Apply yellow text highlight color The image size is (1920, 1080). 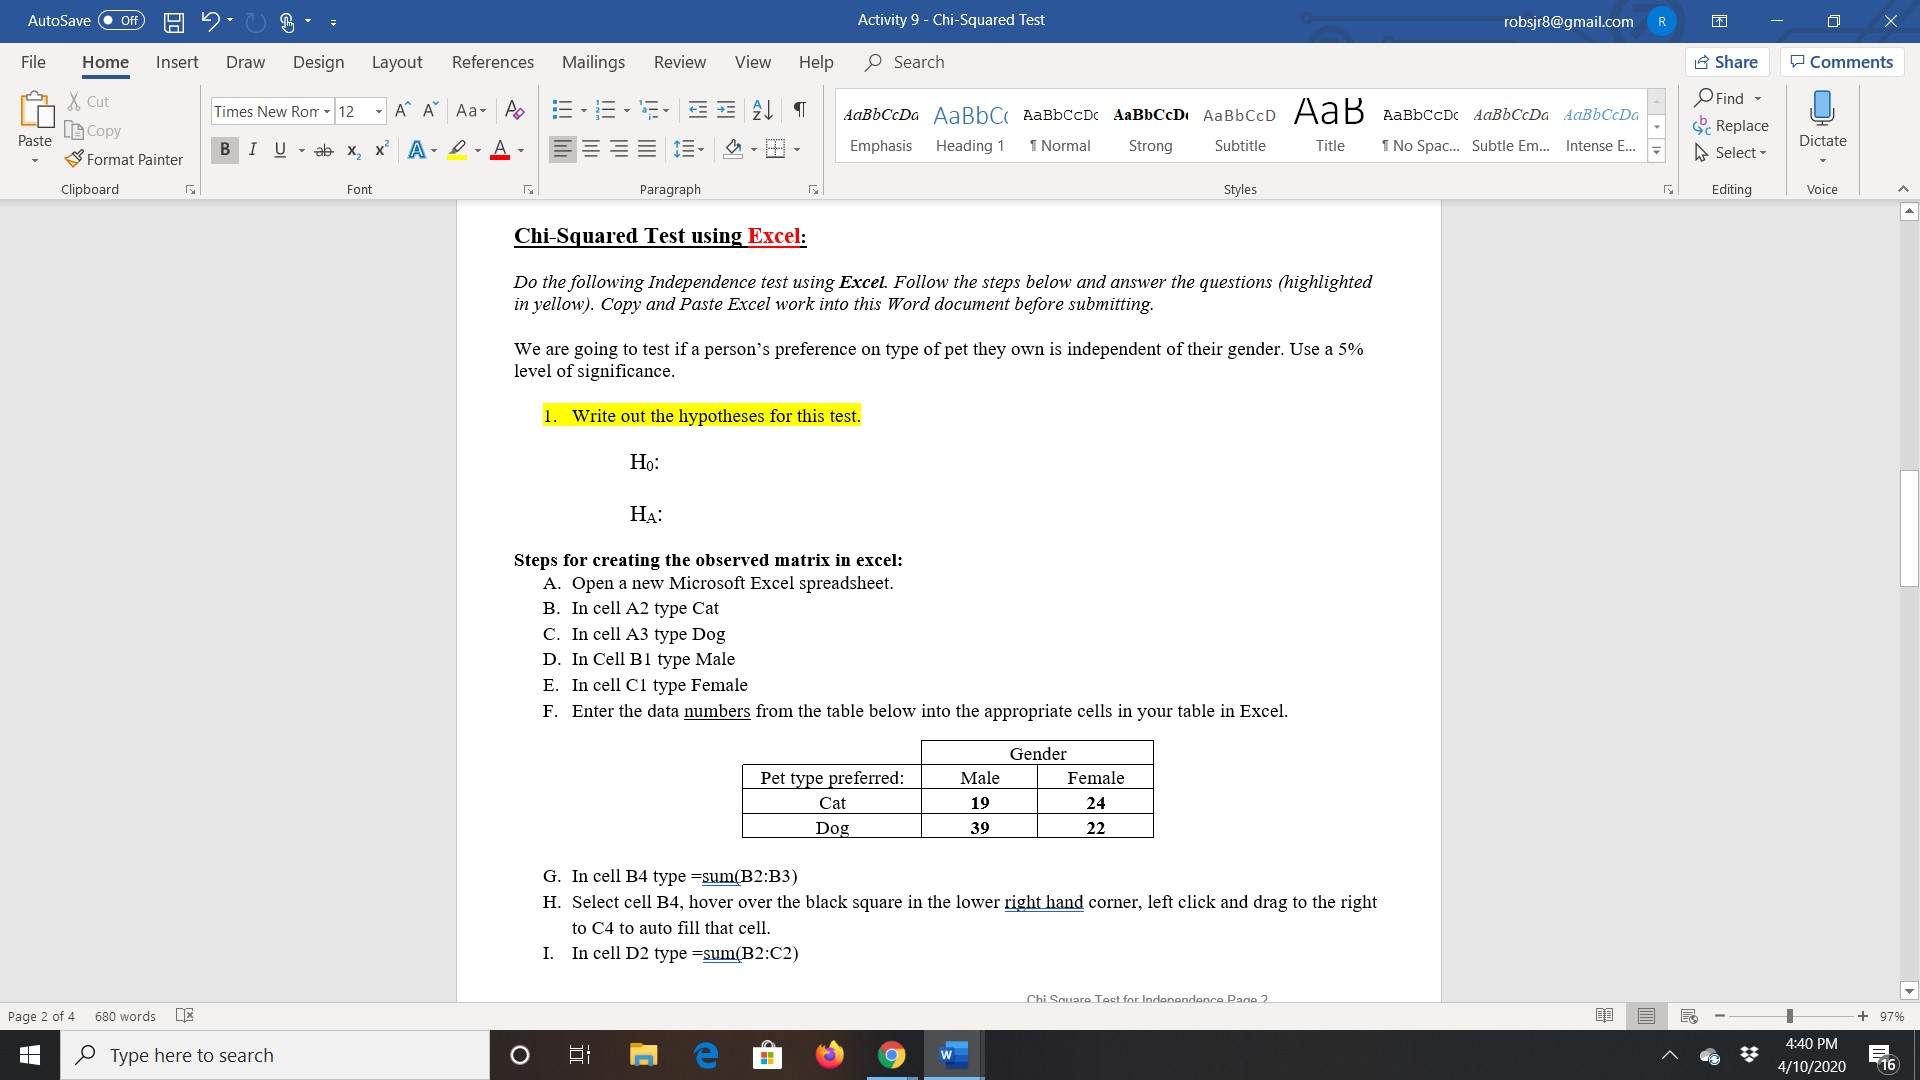pyautogui.click(x=457, y=150)
